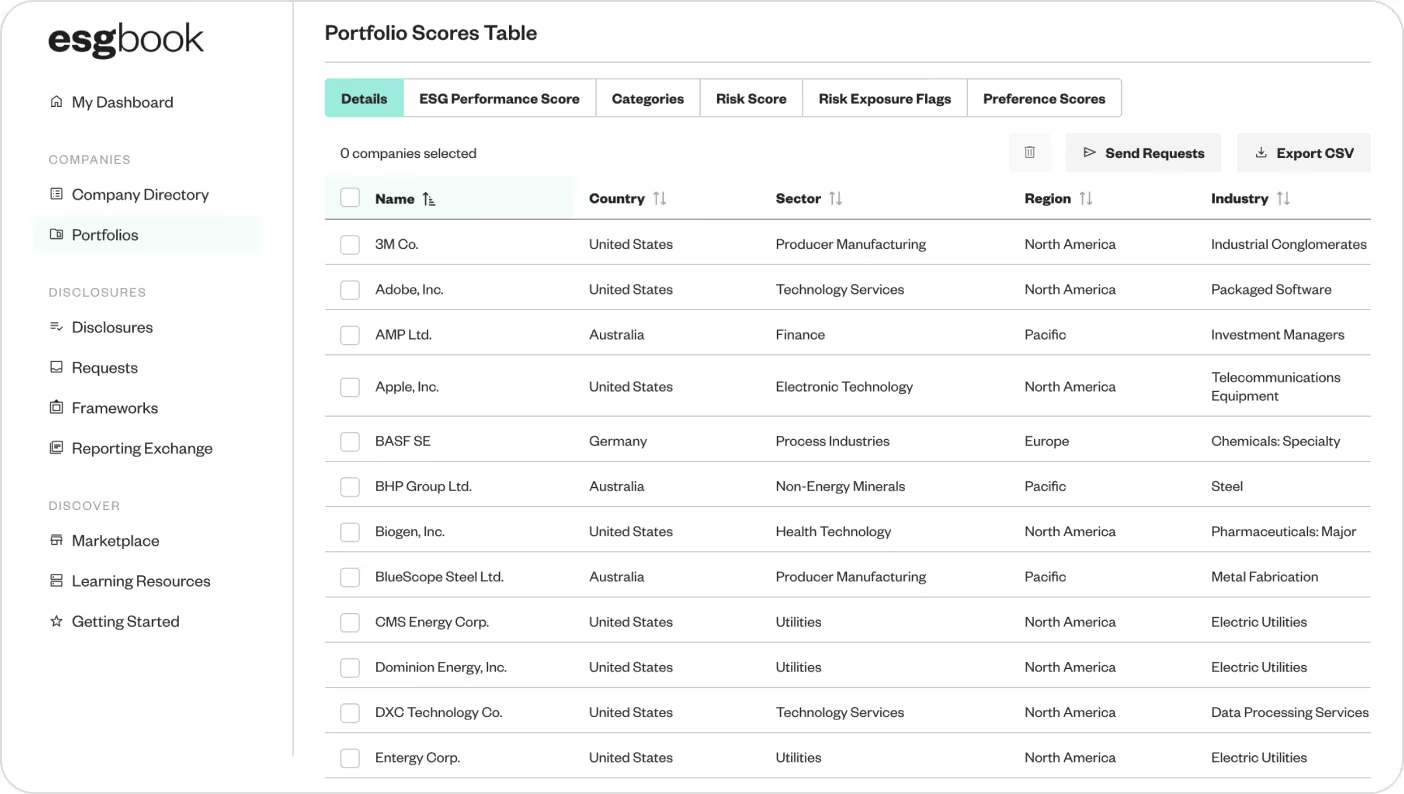
Task: Open Company Directory from the sidebar
Action: click(140, 194)
